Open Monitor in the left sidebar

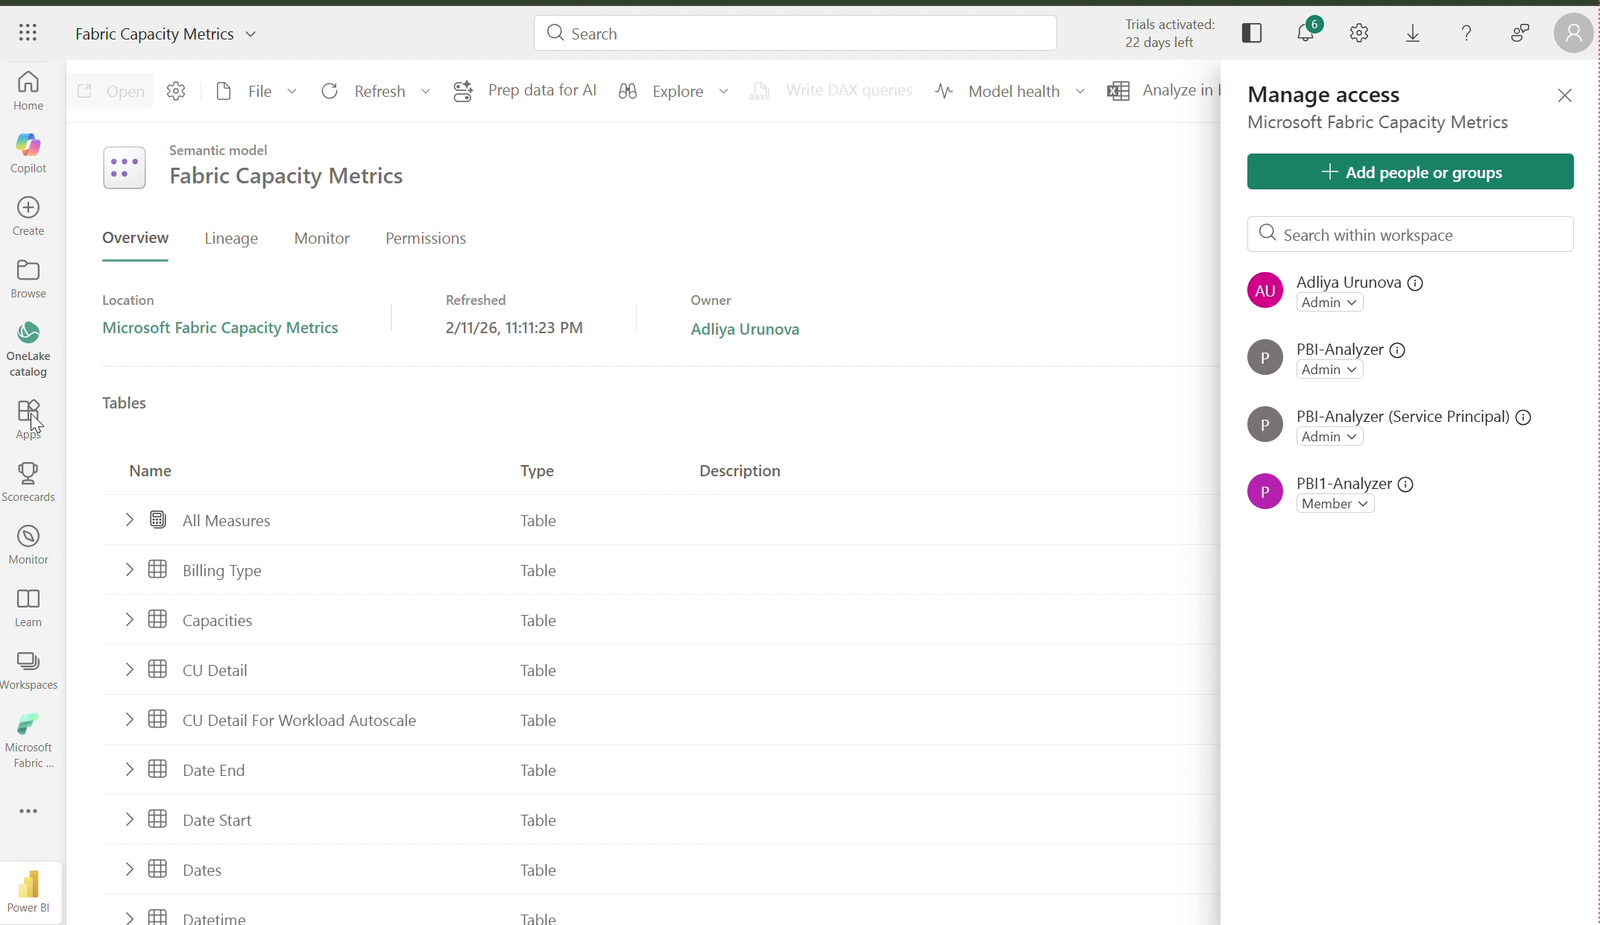(28, 545)
